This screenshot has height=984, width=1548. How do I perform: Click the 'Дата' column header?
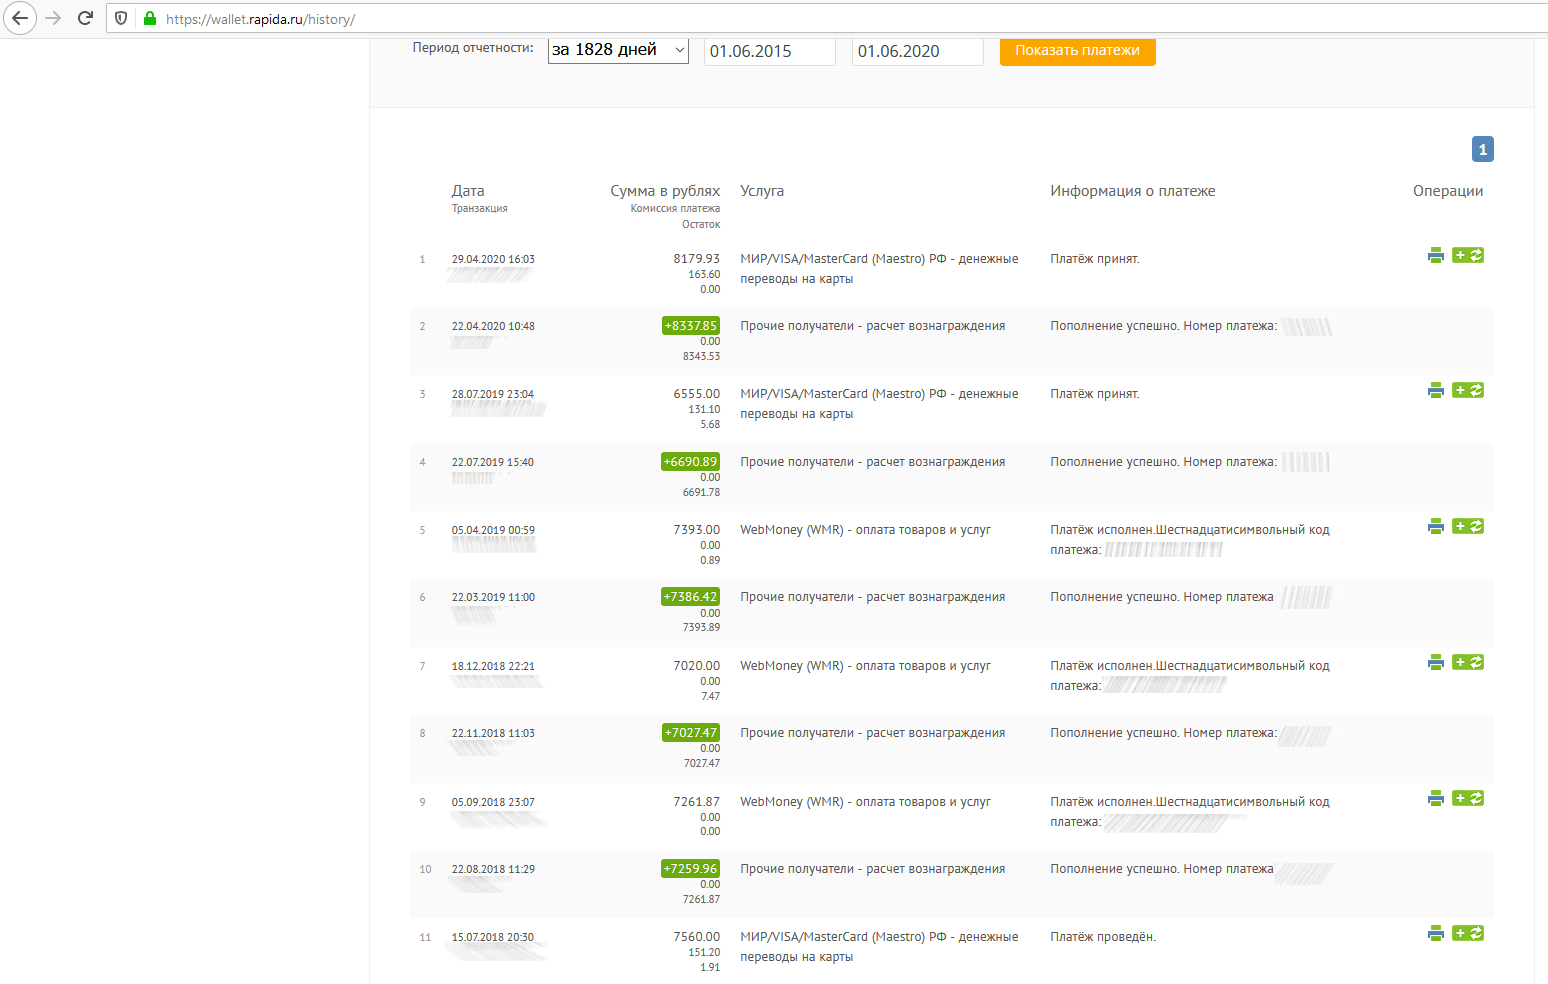coord(468,191)
